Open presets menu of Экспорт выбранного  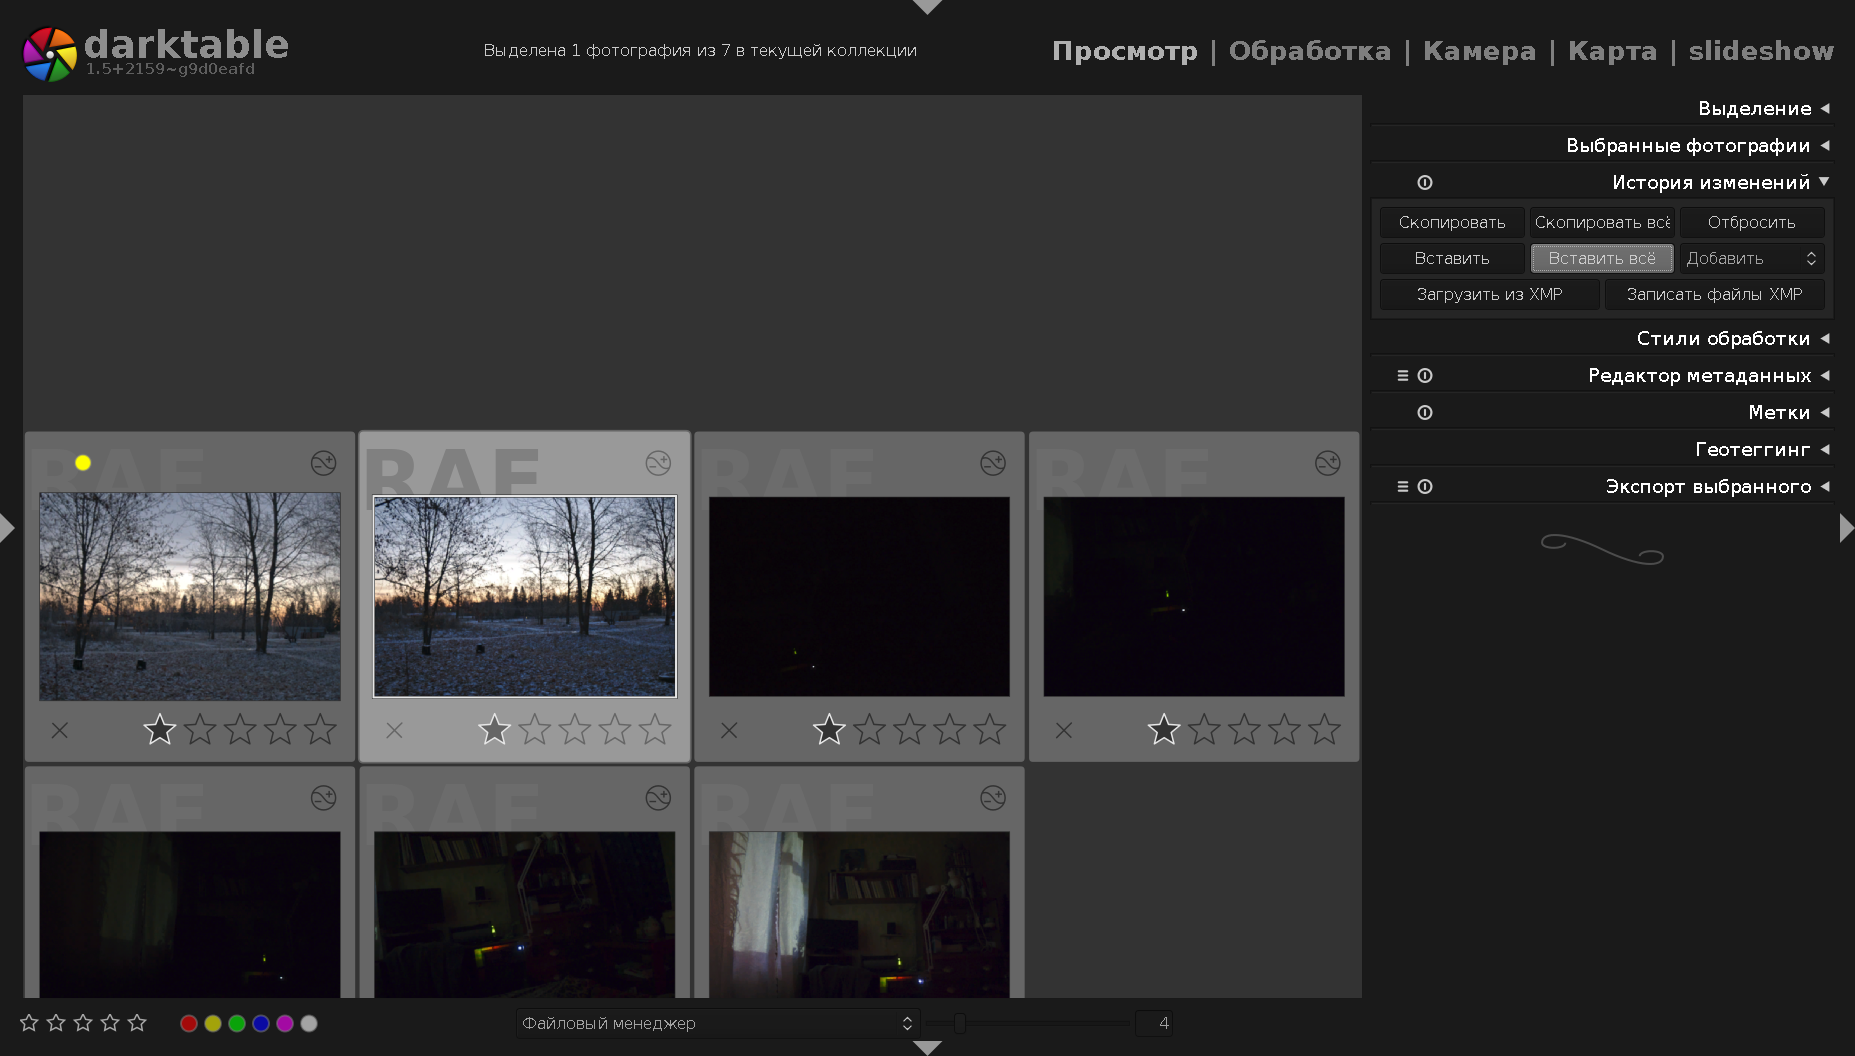(1403, 486)
